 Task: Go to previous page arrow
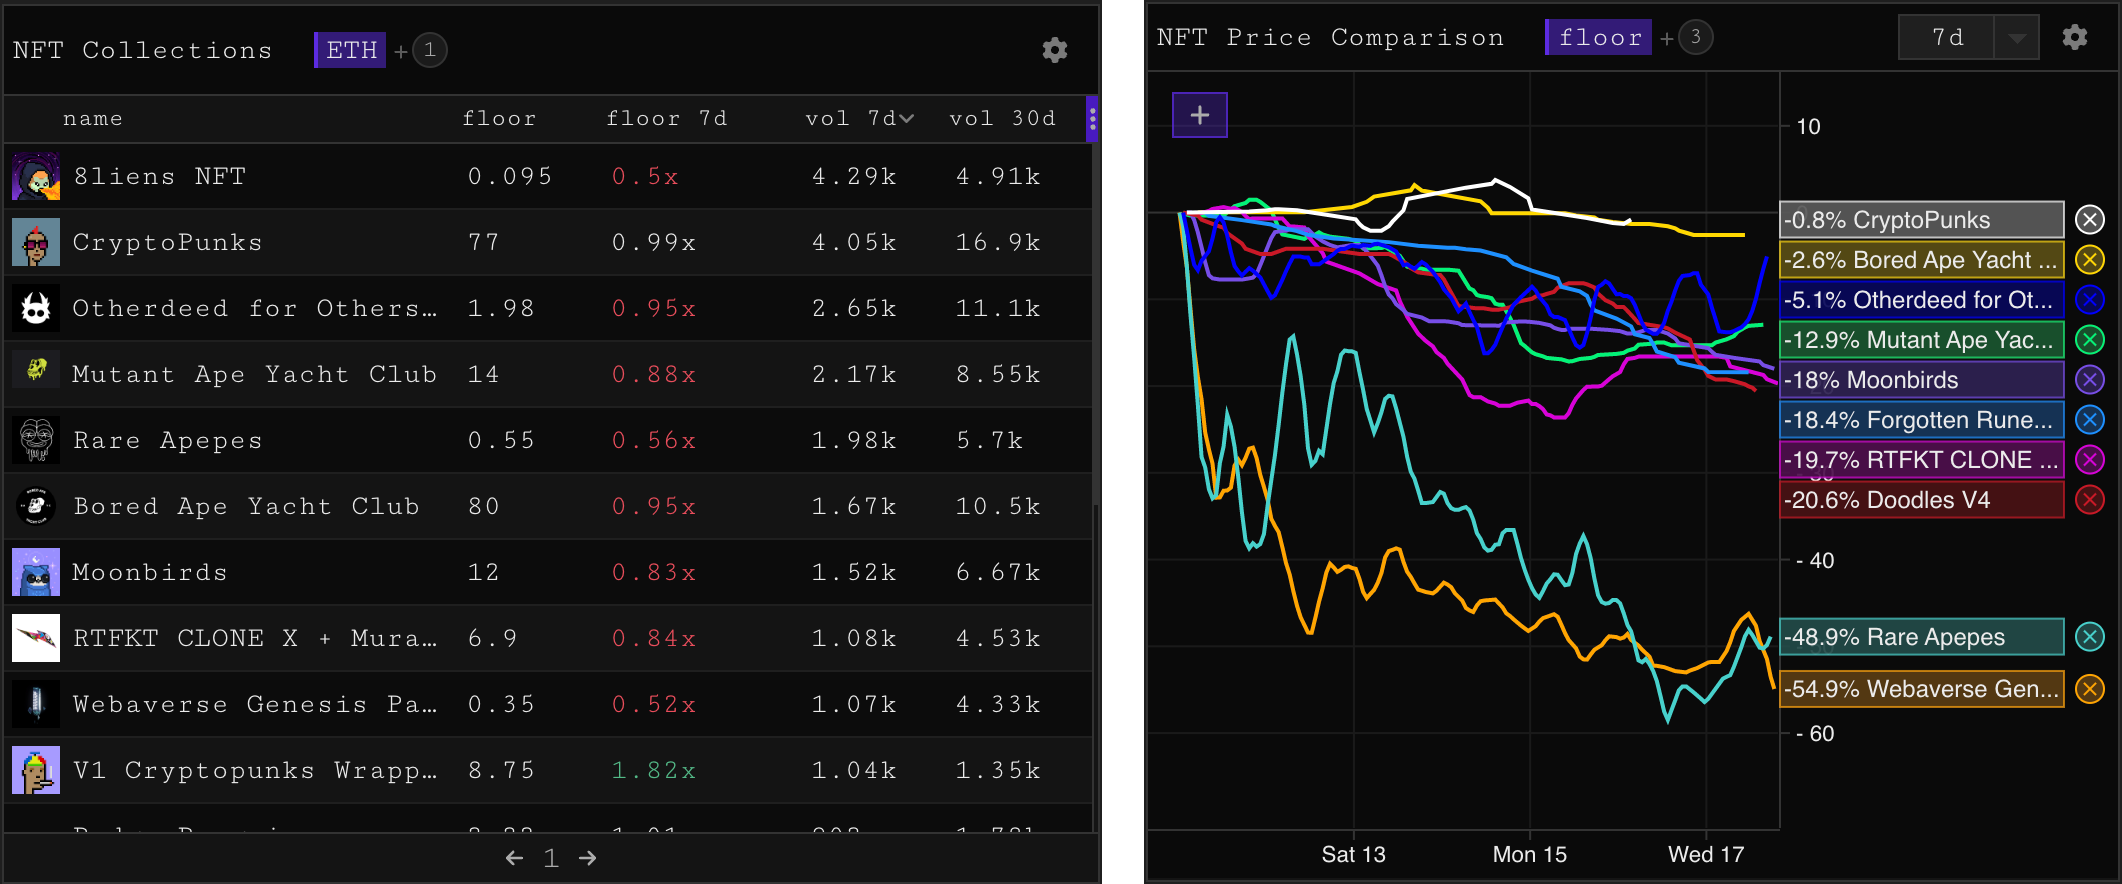[x=514, y=858]
